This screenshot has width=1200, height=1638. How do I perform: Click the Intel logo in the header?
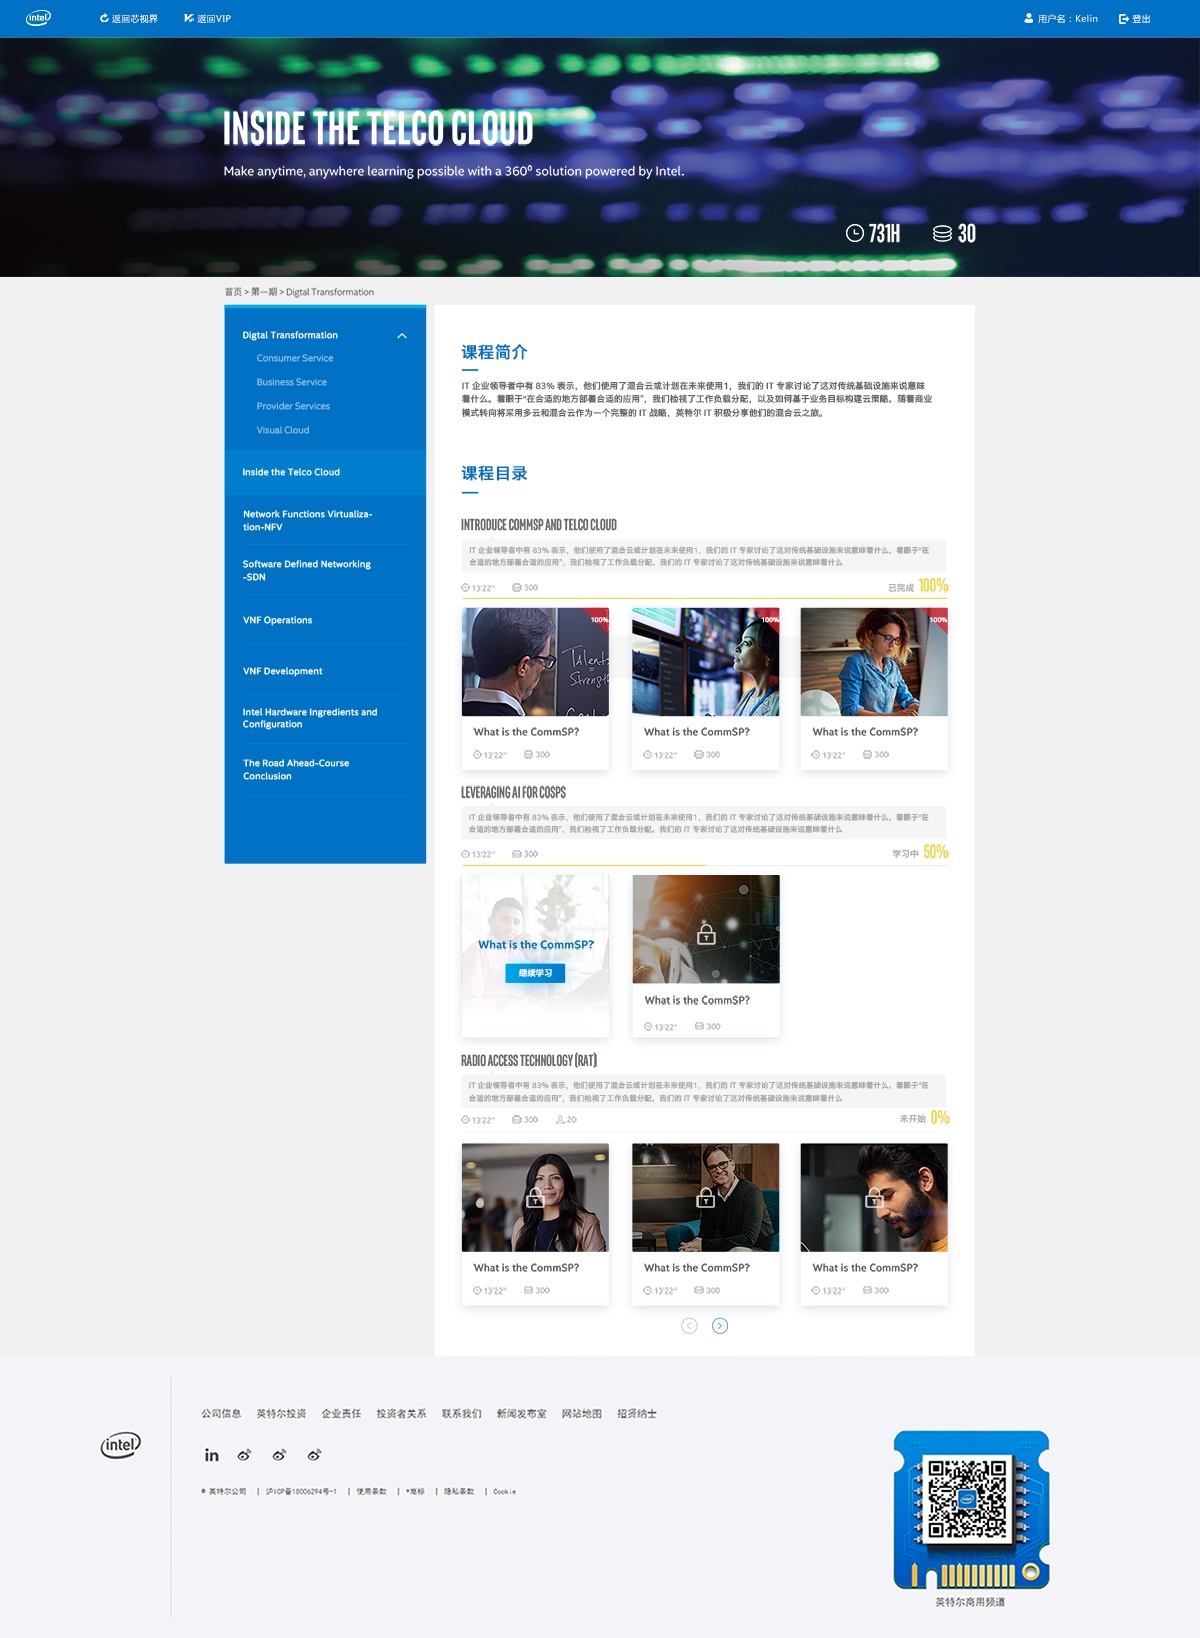(x=38, y=18)
